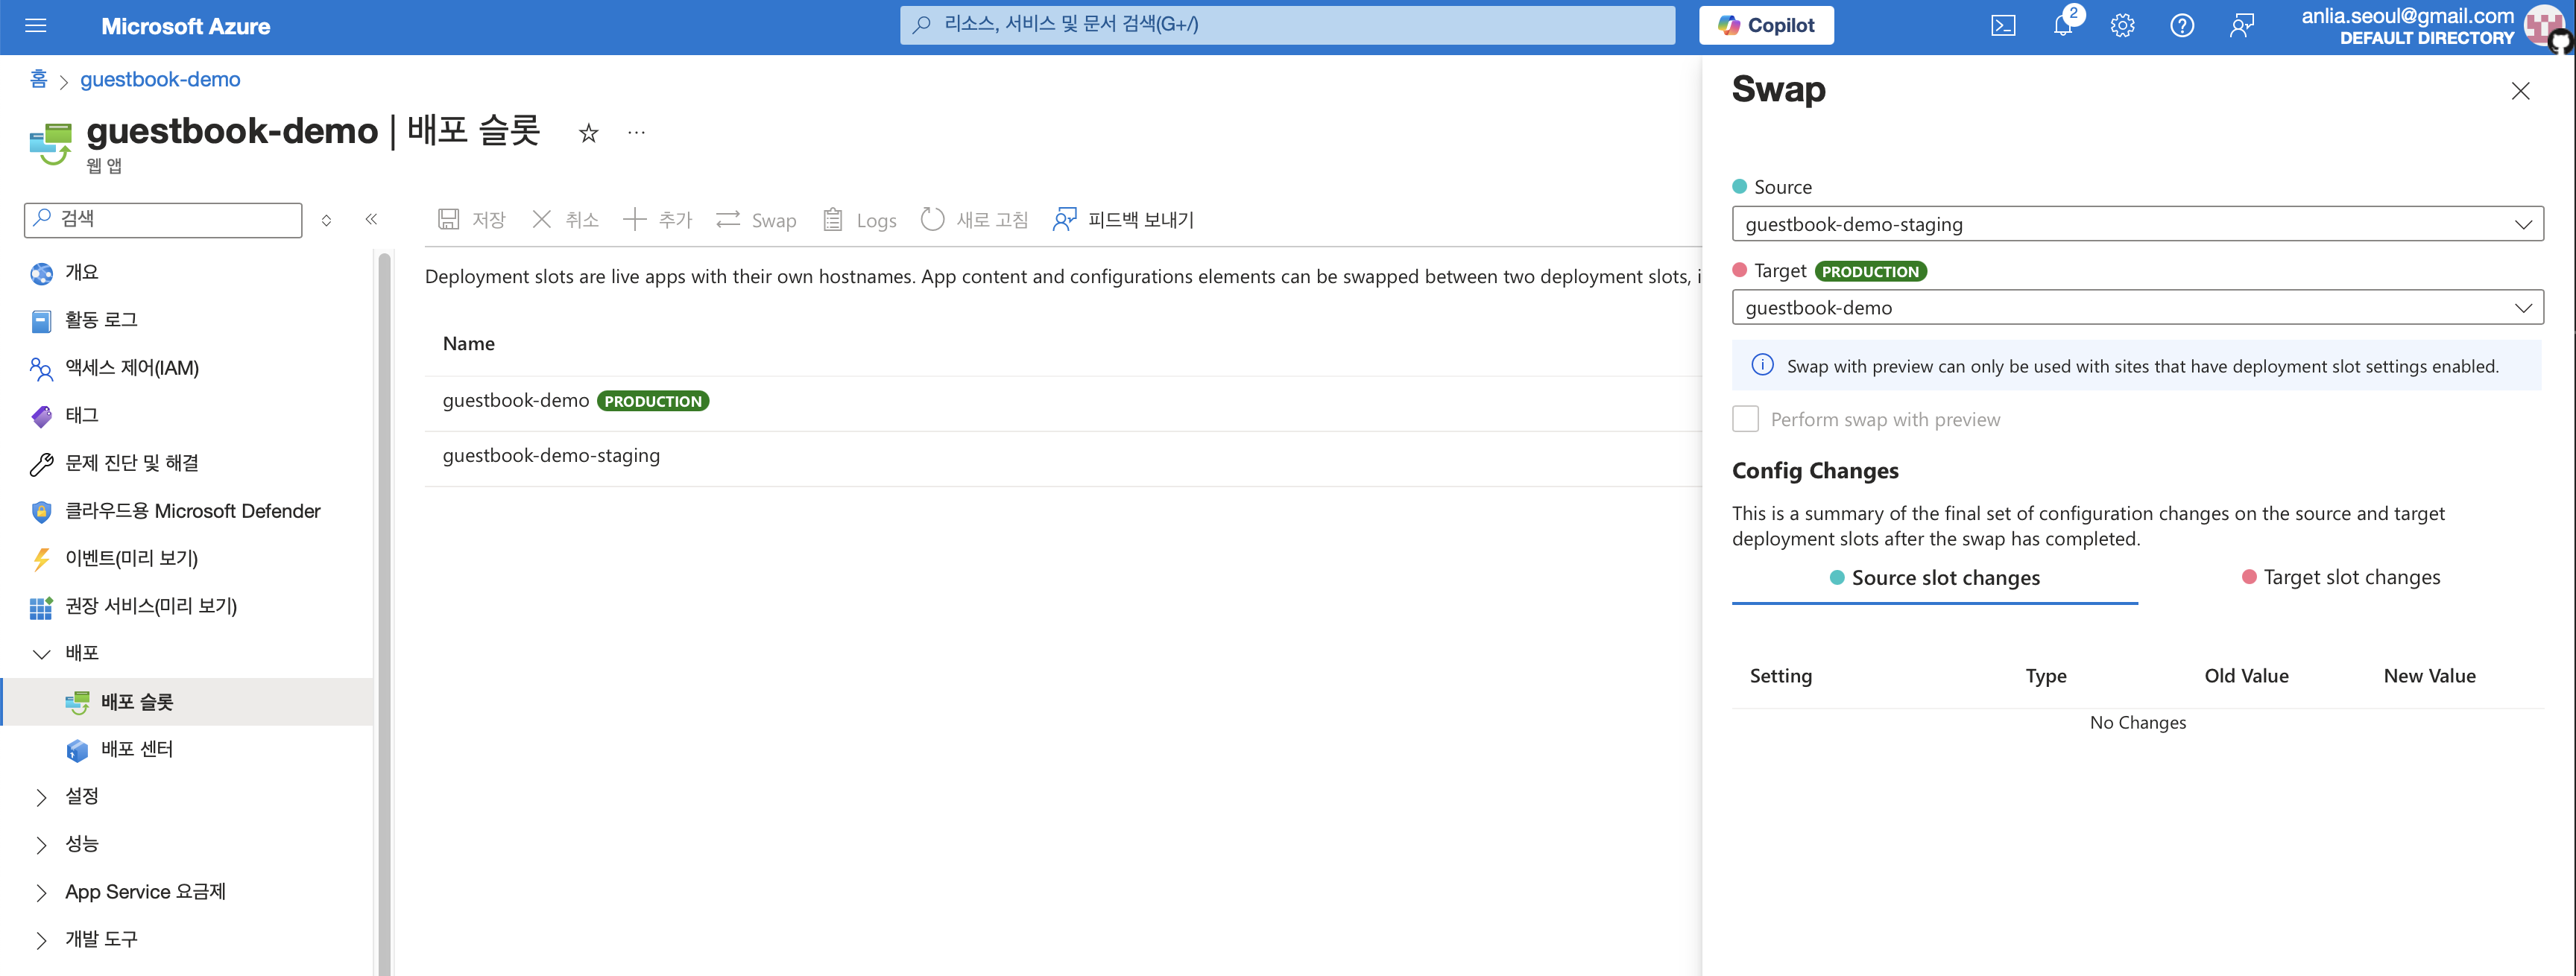2576x976 pixels.
Task: Collapse the sidebar with double chevron
Action: [371, 220]
